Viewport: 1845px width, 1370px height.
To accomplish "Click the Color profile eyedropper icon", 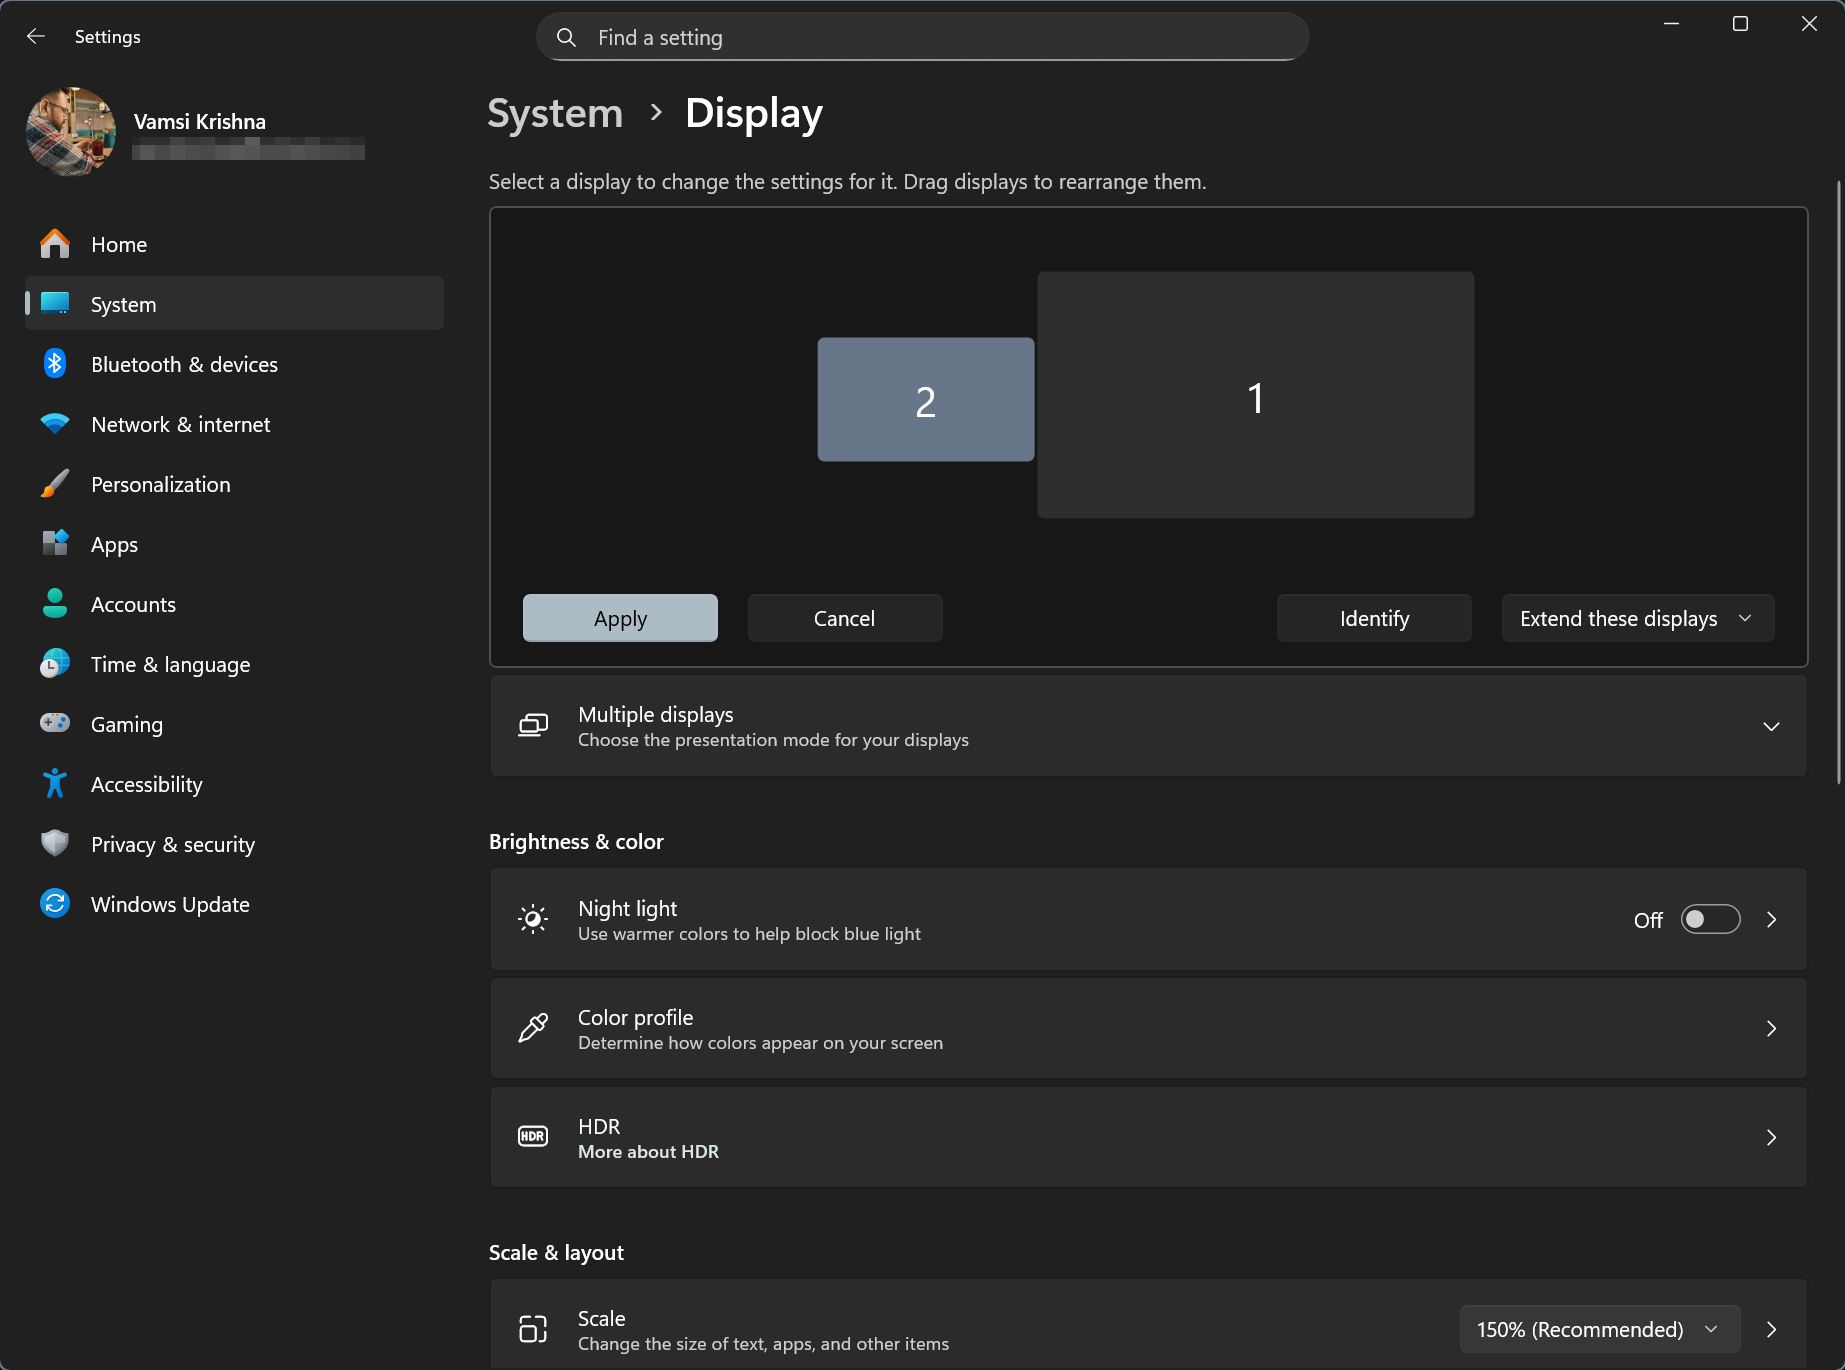I will click(533, 1028).
